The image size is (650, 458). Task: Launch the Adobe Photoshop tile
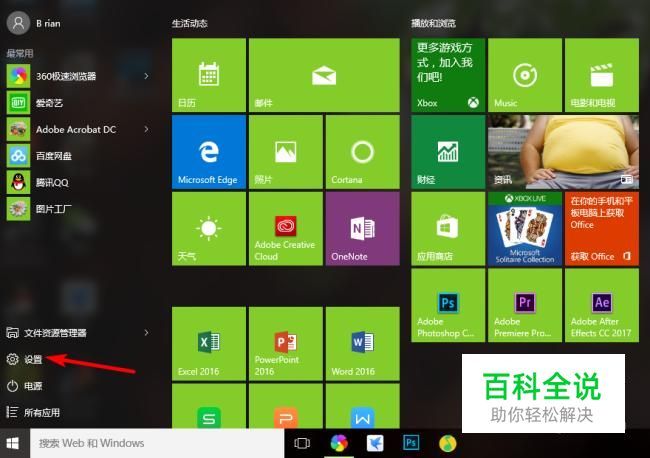[448, 305]
